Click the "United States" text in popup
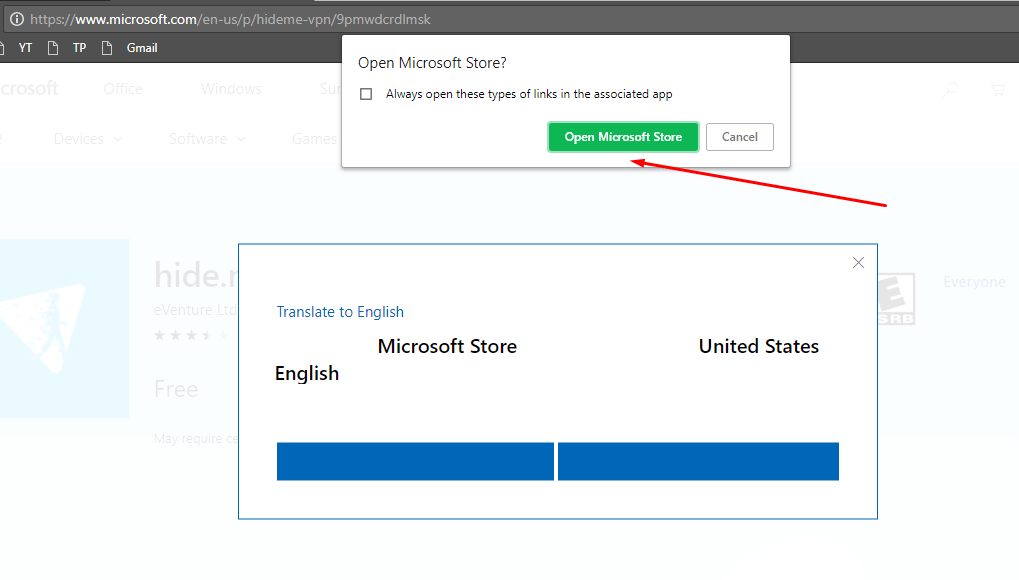 click(x=758, y=347)
